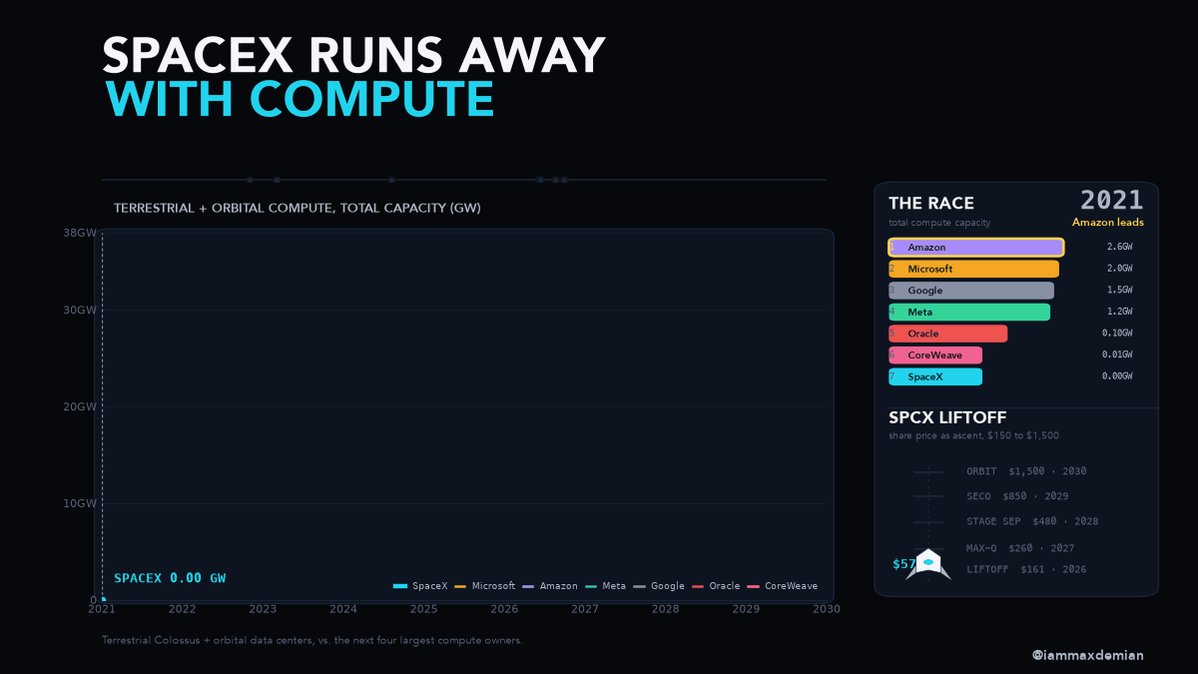Click the large 2021 year counter
Screen dimensions: 1198x674
[x=1112, y=200]
